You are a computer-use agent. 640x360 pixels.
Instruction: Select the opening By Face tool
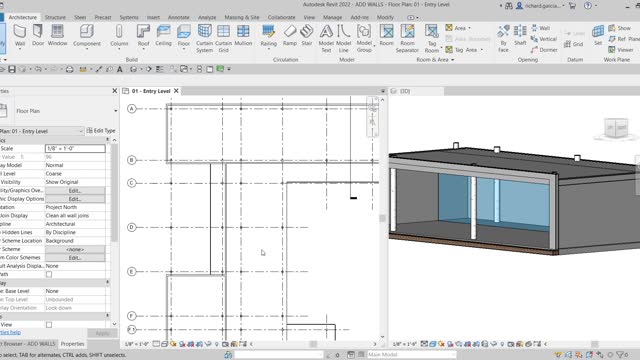click(503, 38)
